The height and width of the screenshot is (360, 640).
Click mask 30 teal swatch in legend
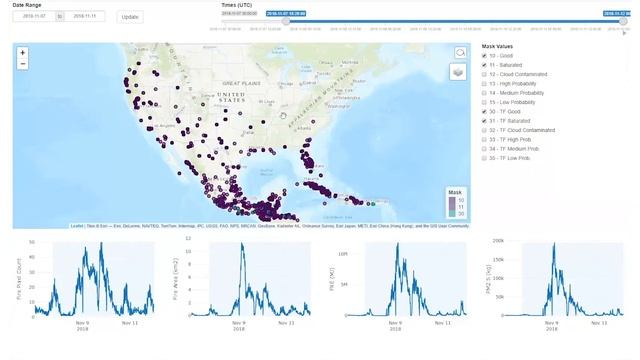pyautogui.click(x=452, y=213)
